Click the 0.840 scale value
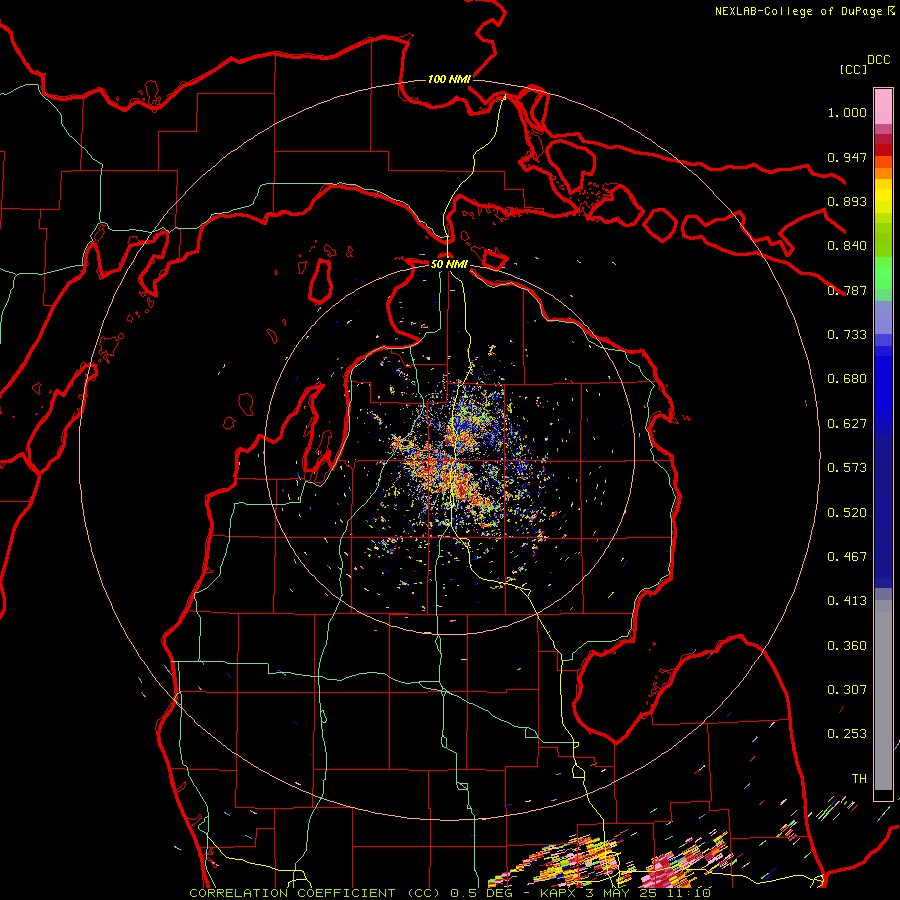Screen dimensions: 900x900 click(x=847, y=246)
